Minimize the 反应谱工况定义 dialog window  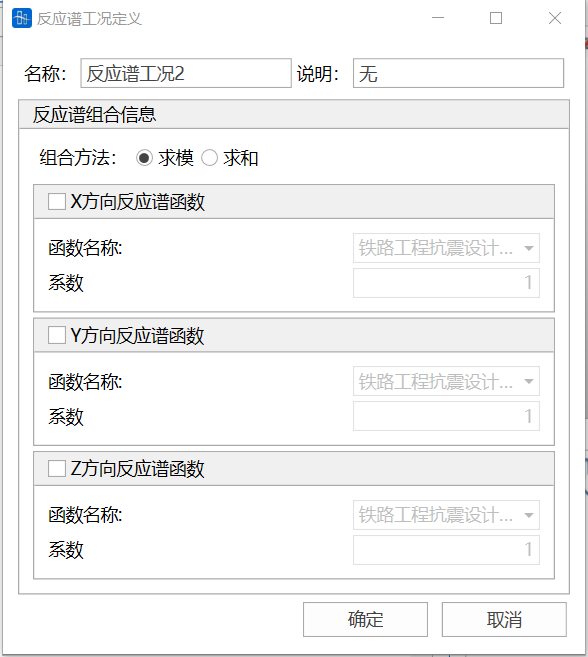[x=438, y=18]
